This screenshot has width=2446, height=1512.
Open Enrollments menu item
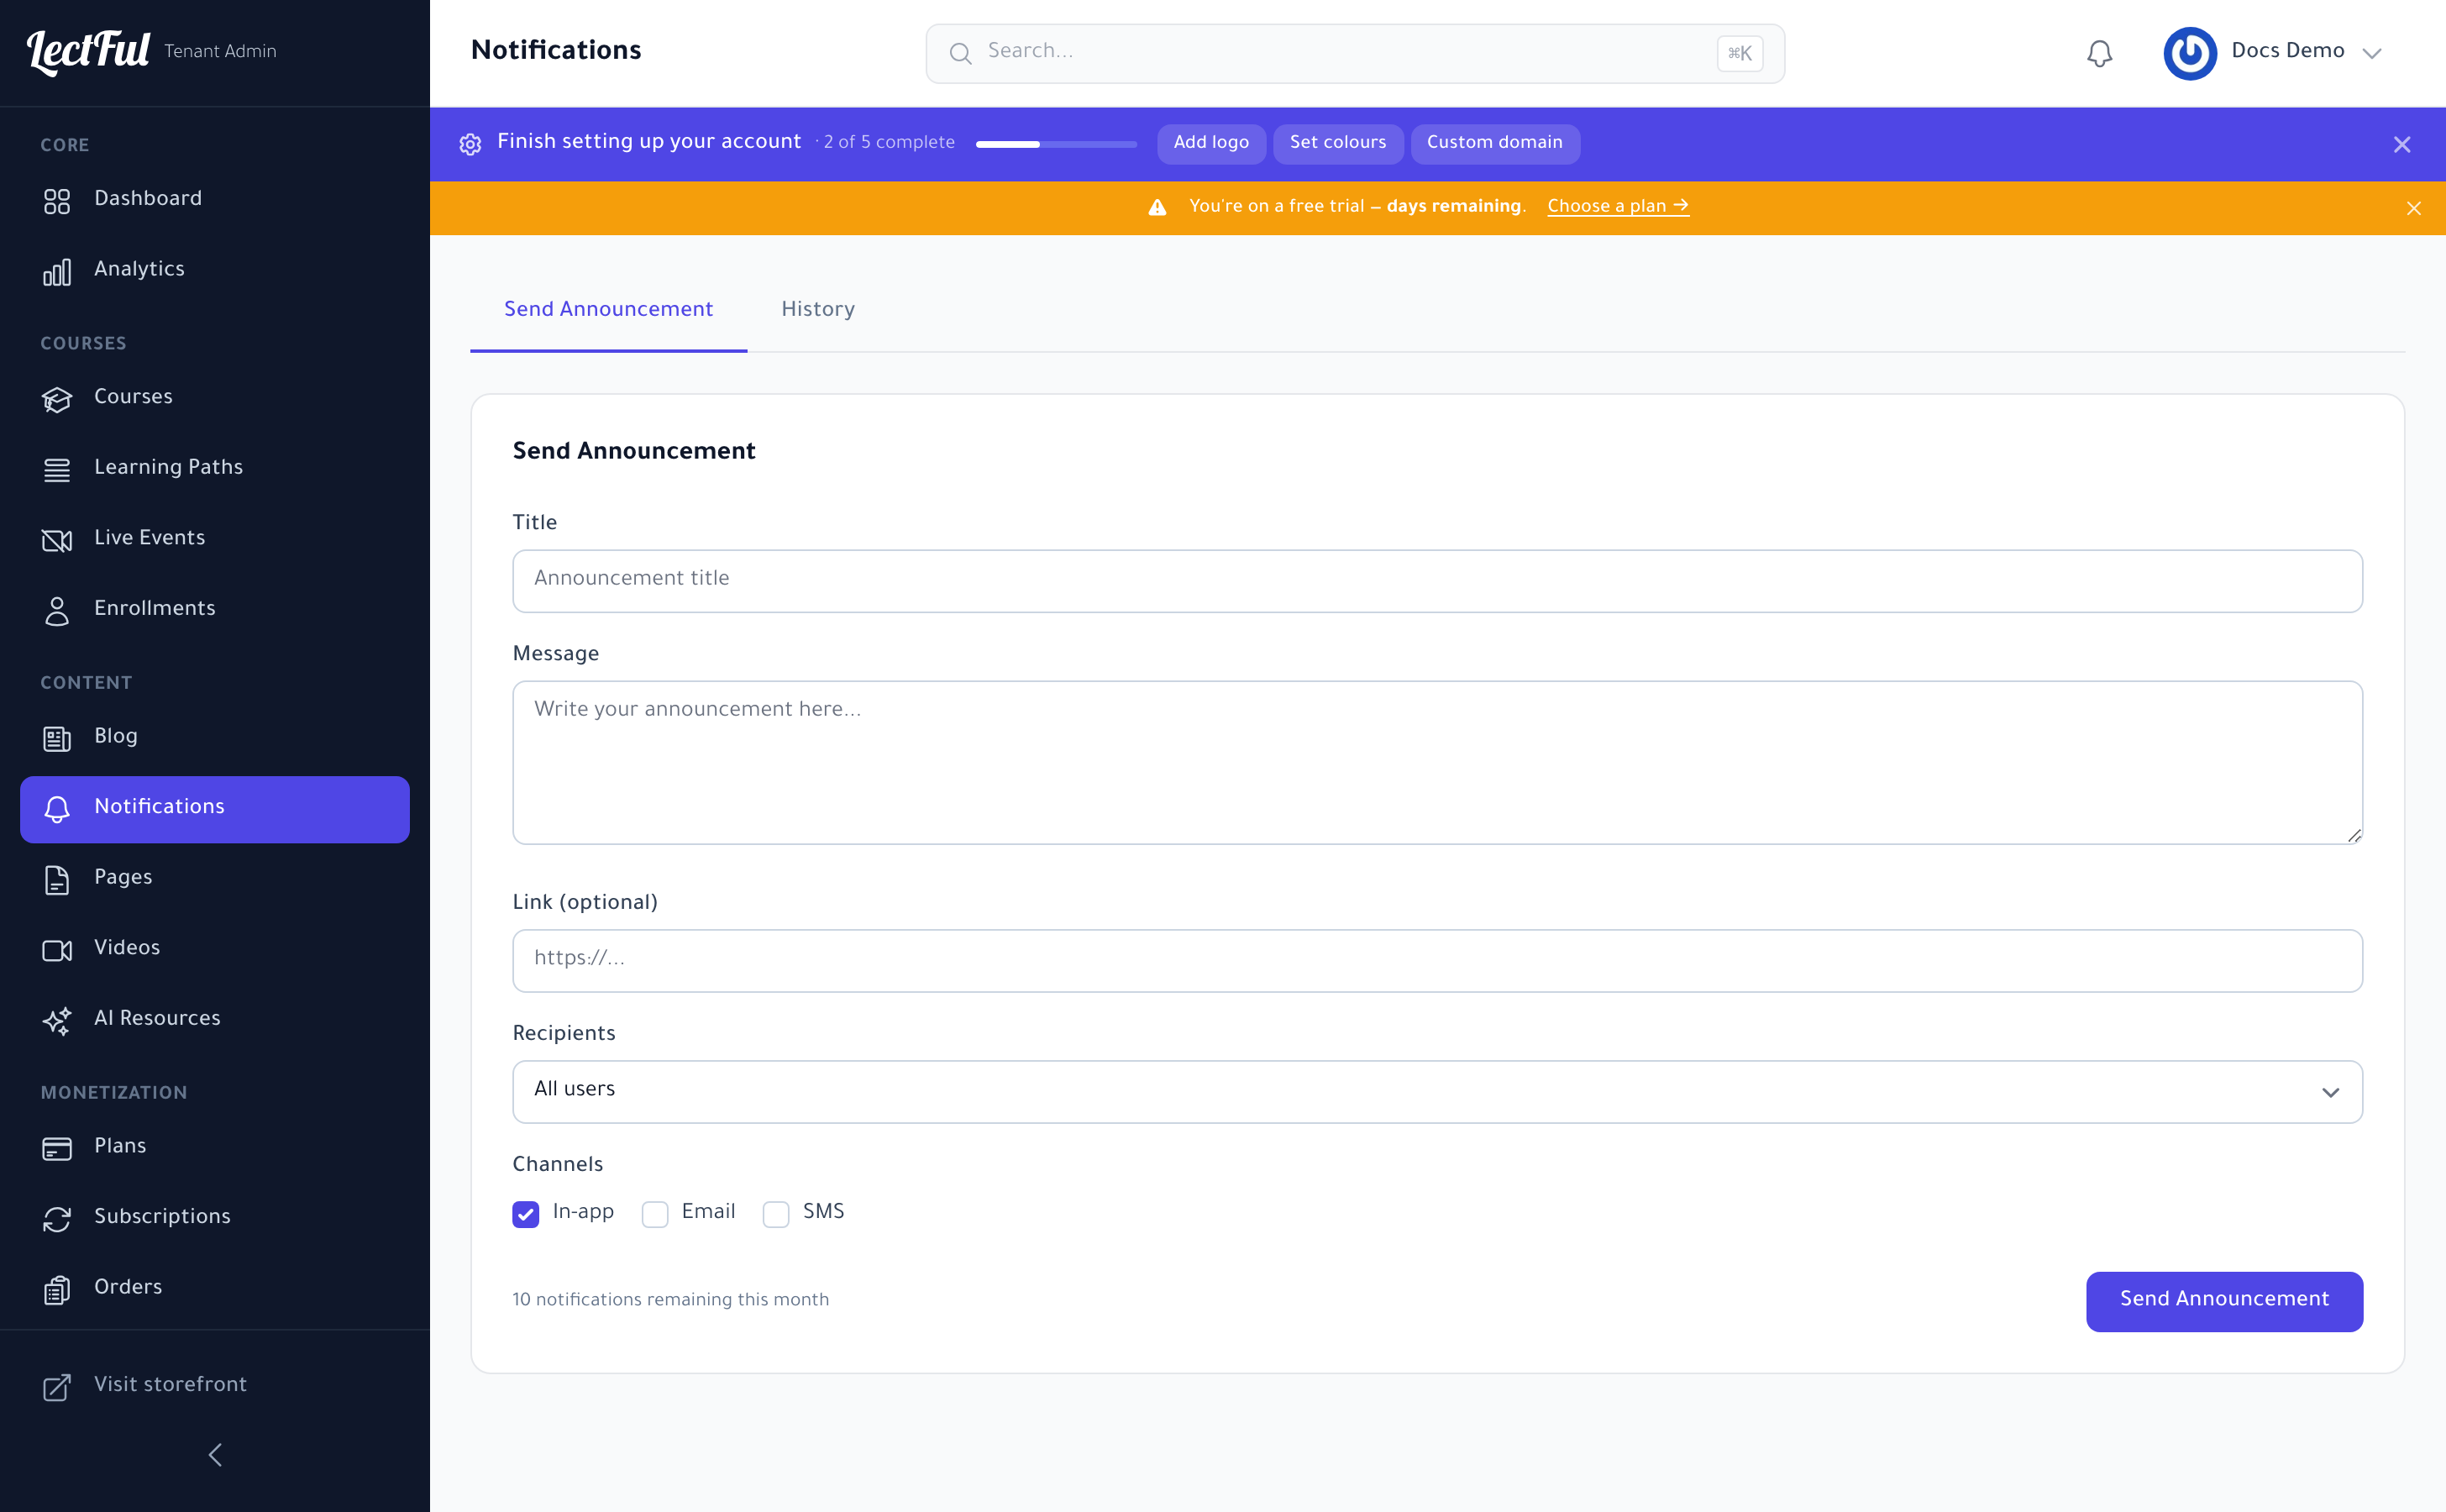click(x=214, y=611)
